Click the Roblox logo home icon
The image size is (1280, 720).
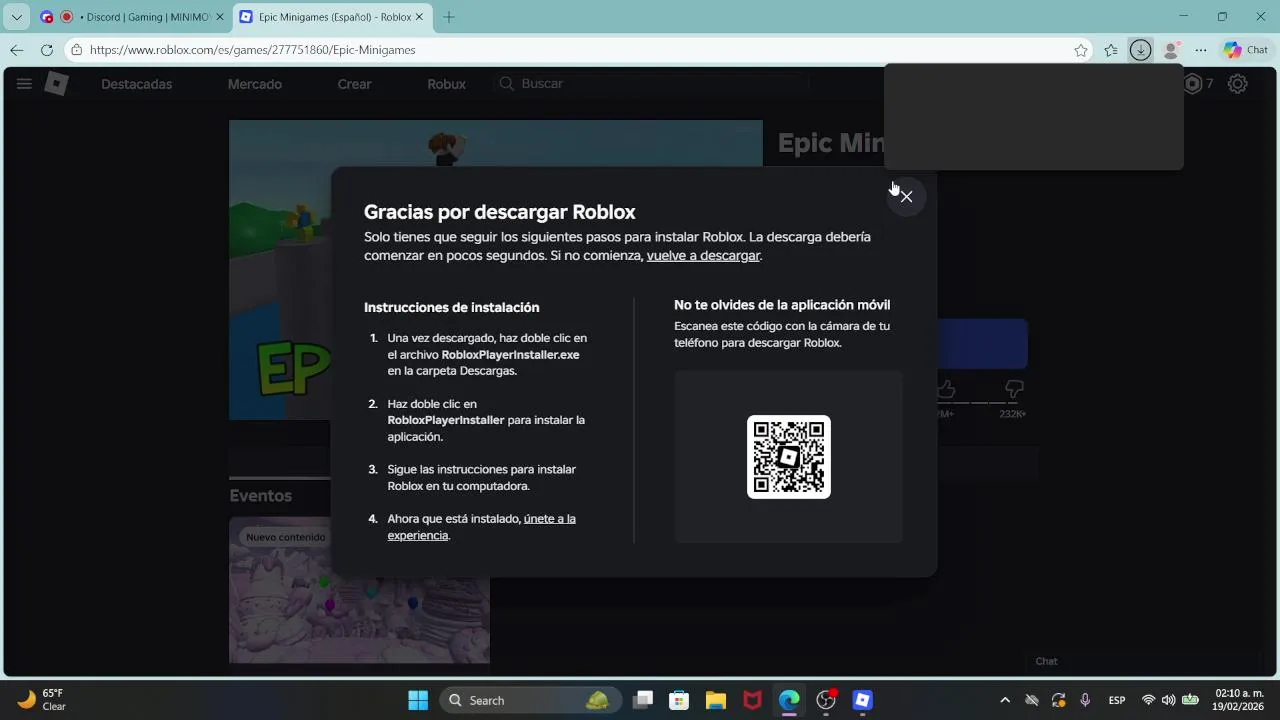(57, 84)
